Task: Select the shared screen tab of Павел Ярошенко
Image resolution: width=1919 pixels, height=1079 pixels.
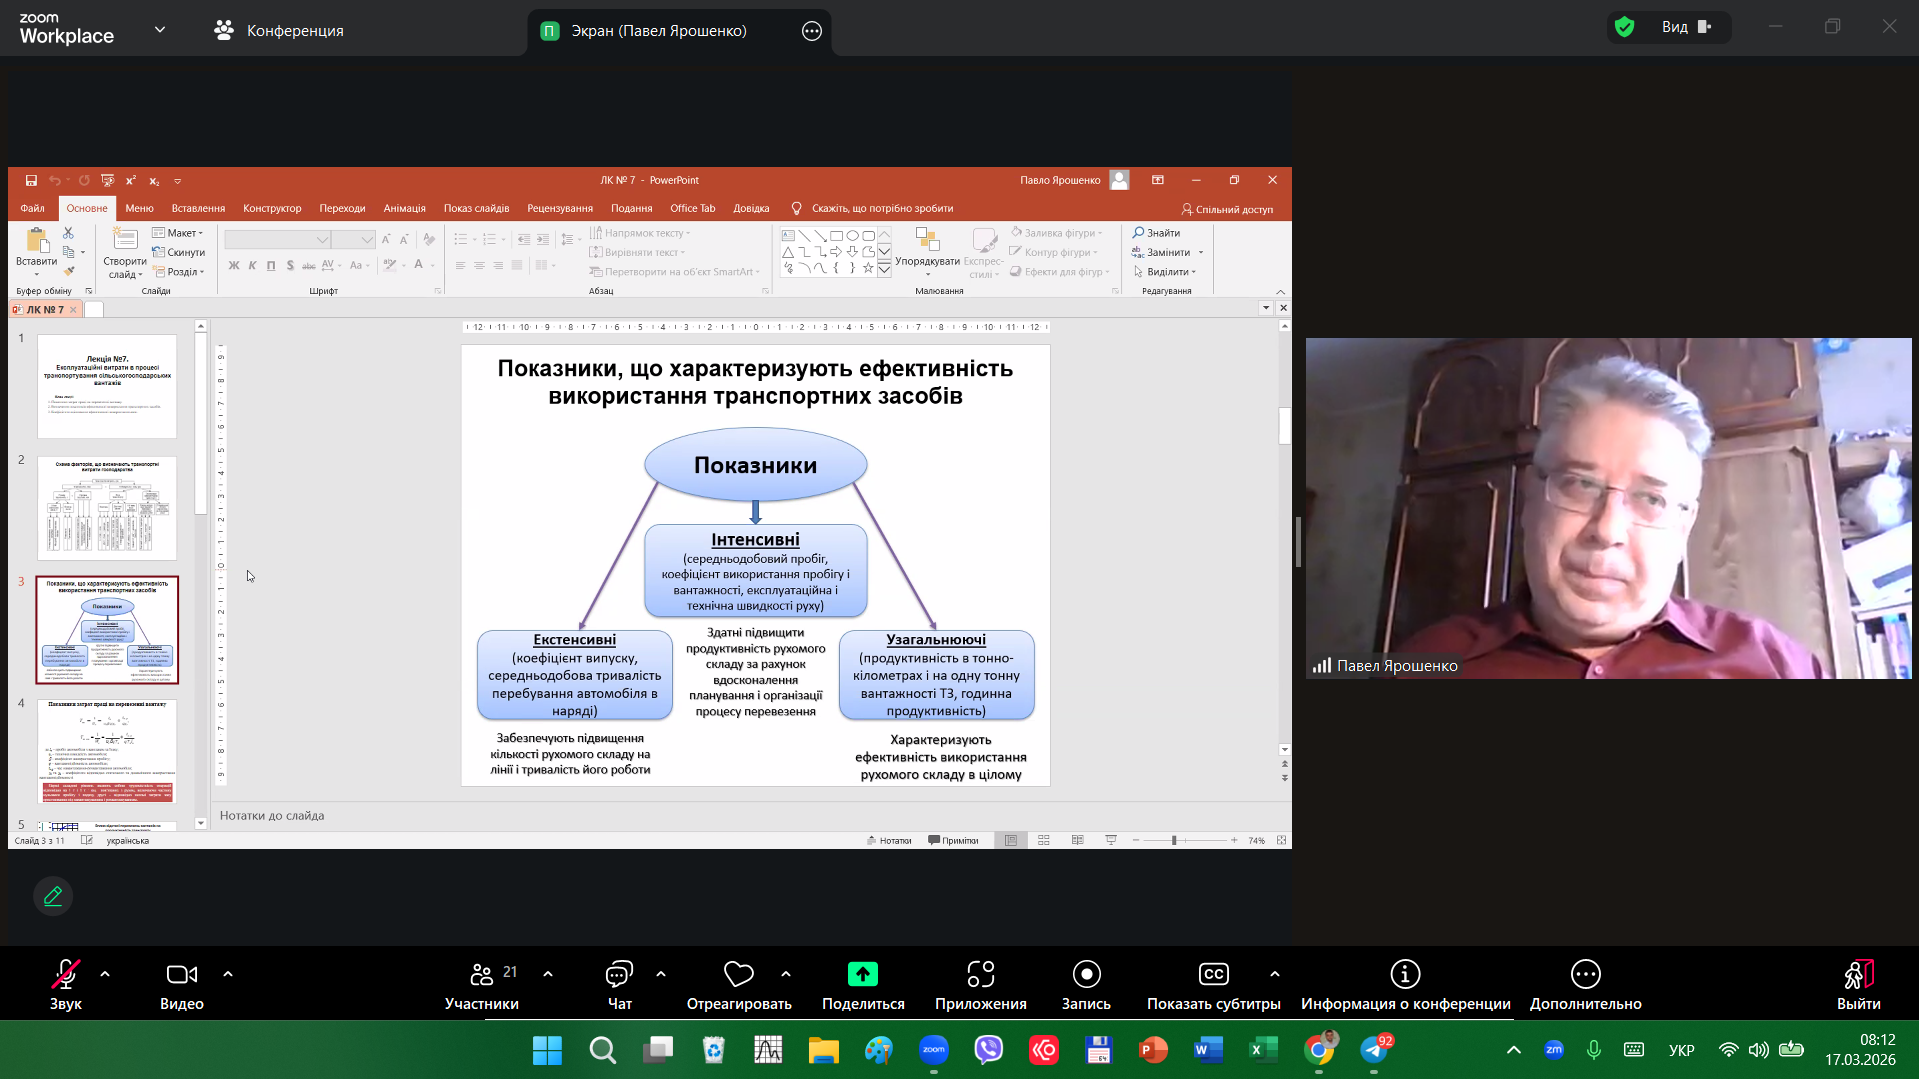Action: click(657, 31)
